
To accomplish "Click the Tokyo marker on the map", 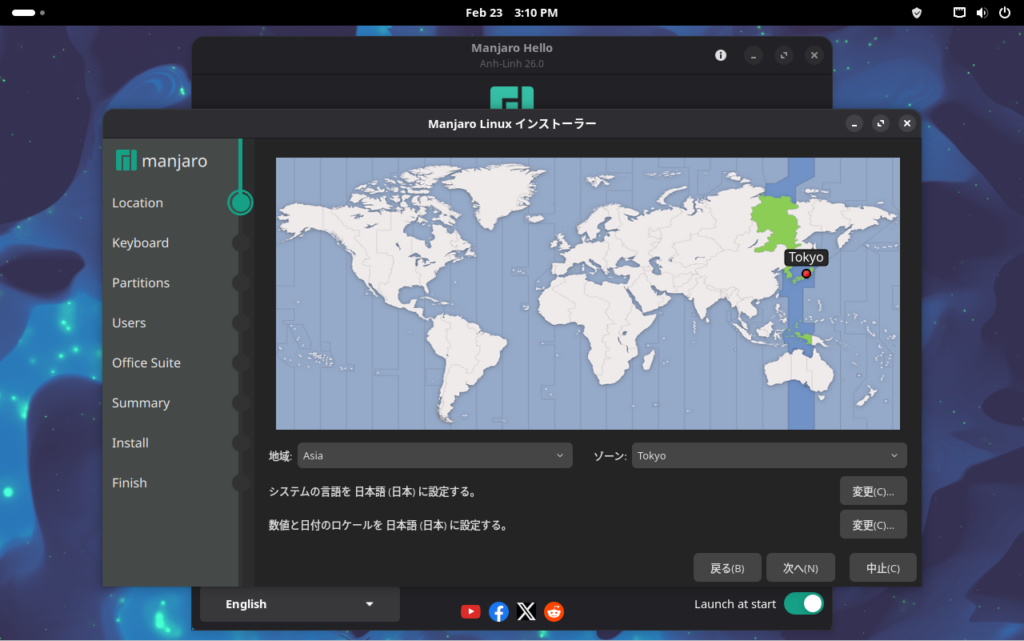I will [806, 273].
